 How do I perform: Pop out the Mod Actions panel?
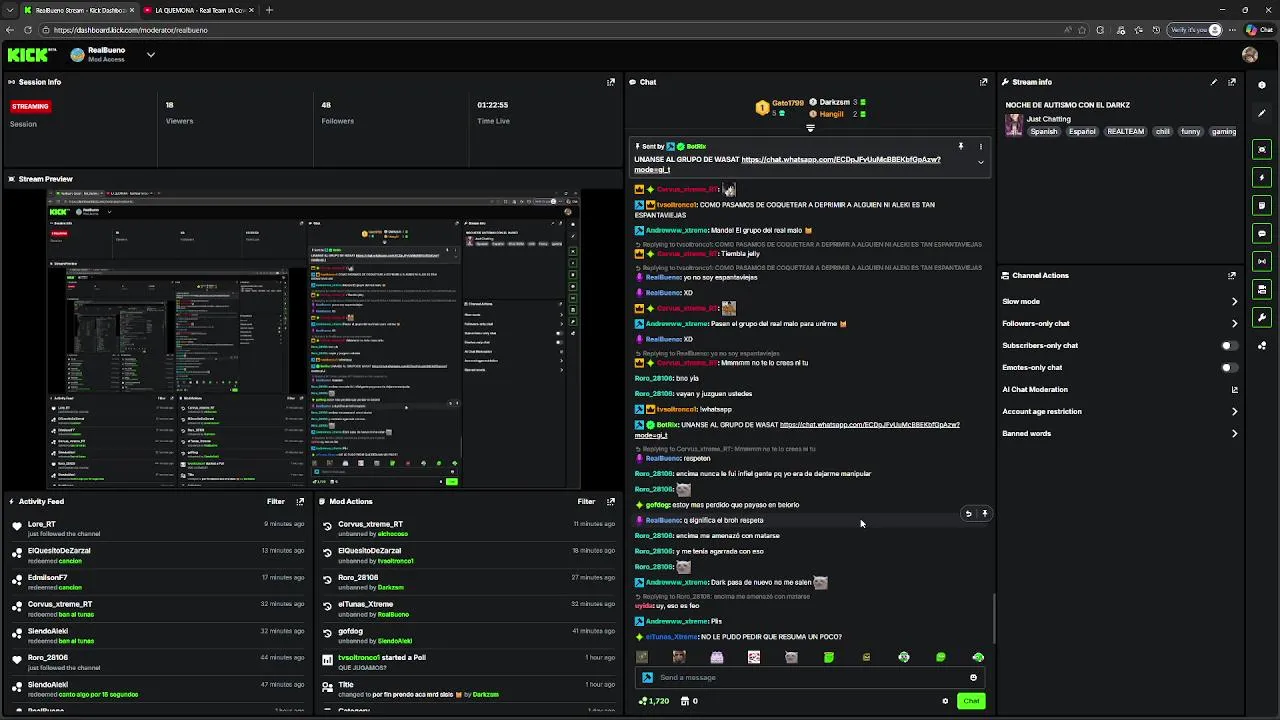[611, 501]
